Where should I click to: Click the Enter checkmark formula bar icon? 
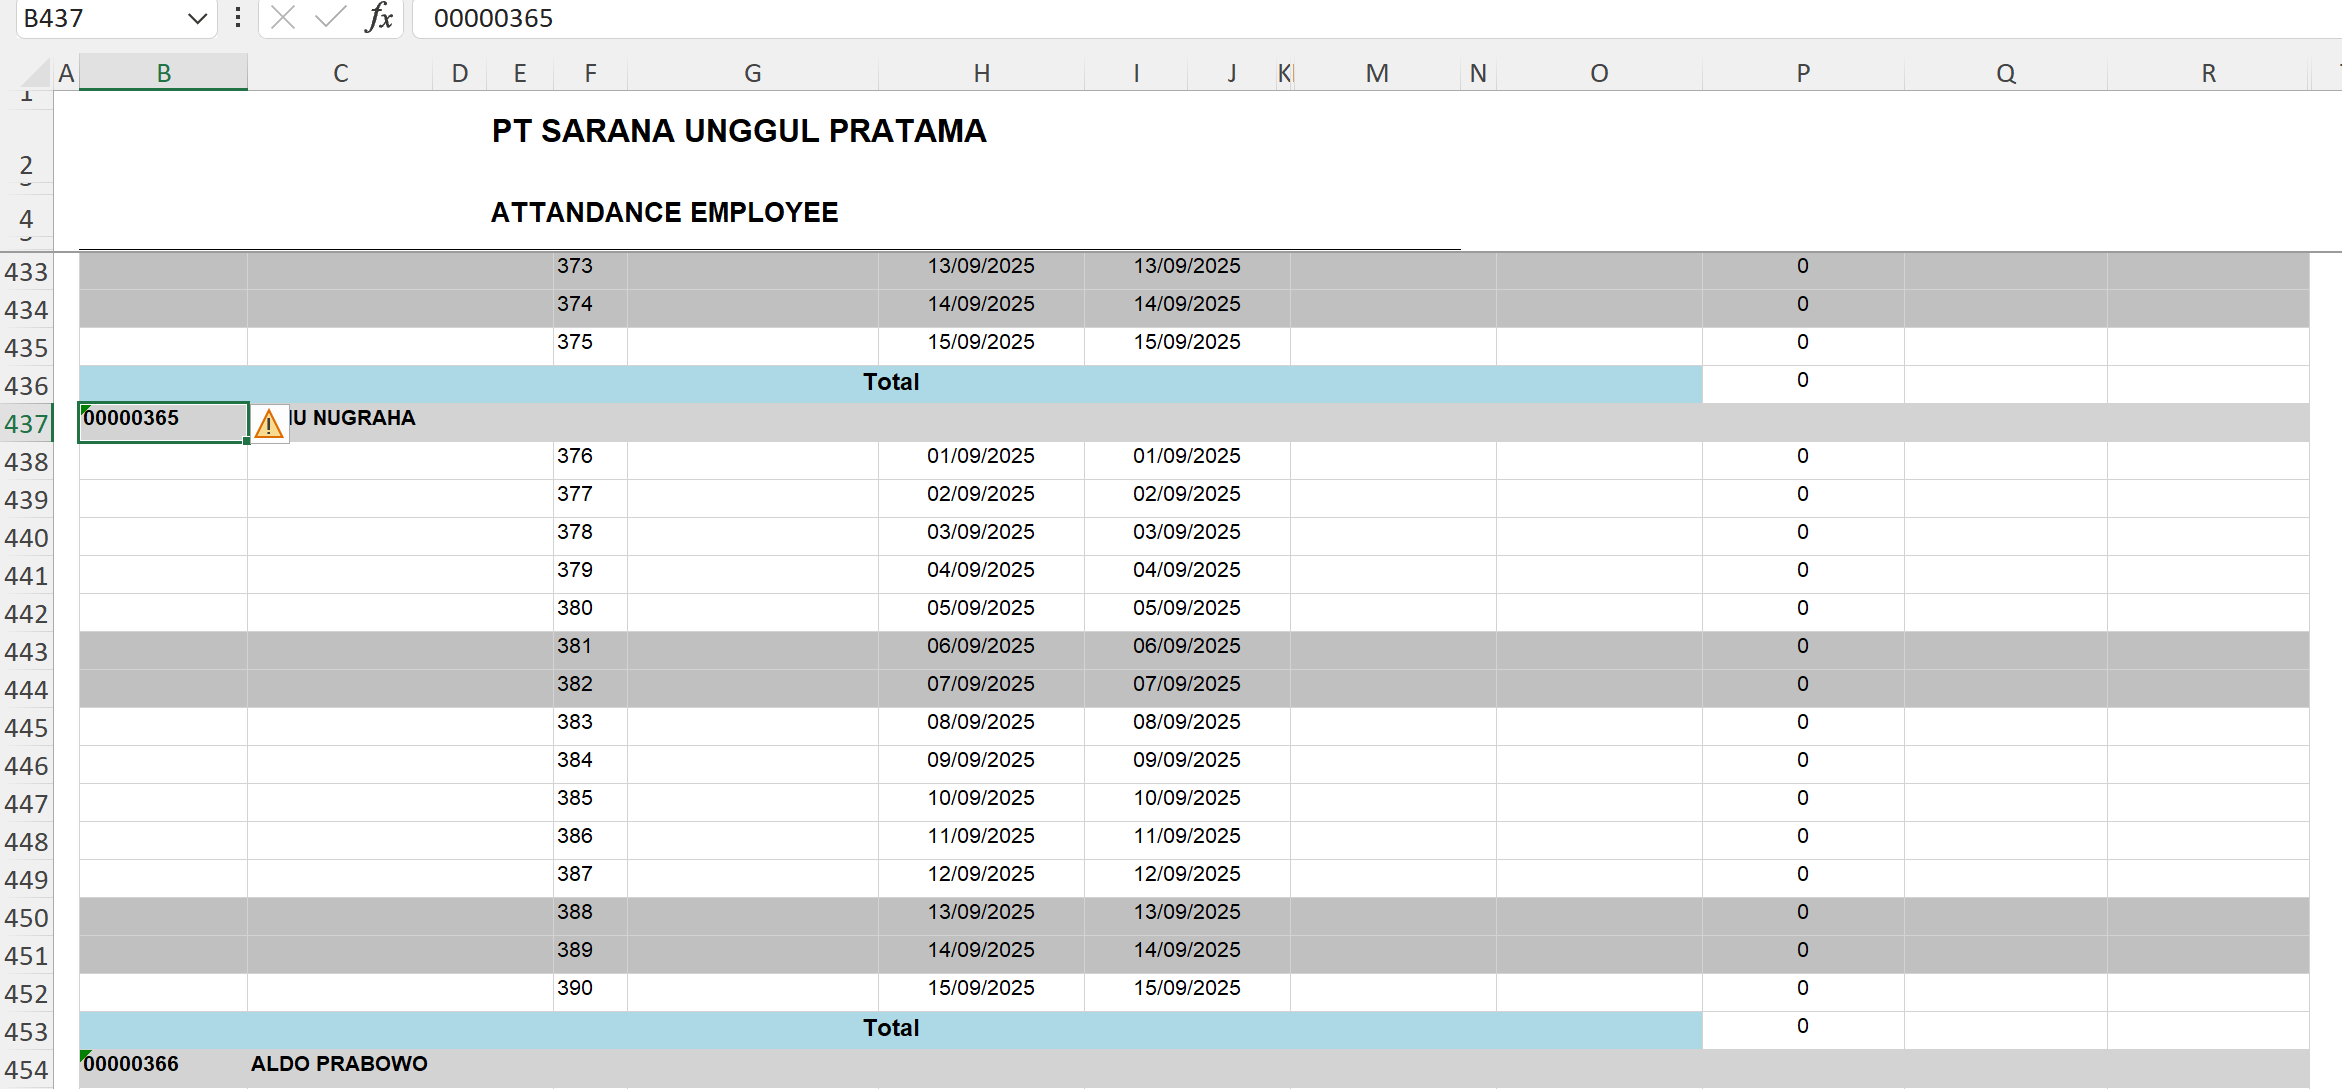330,18
